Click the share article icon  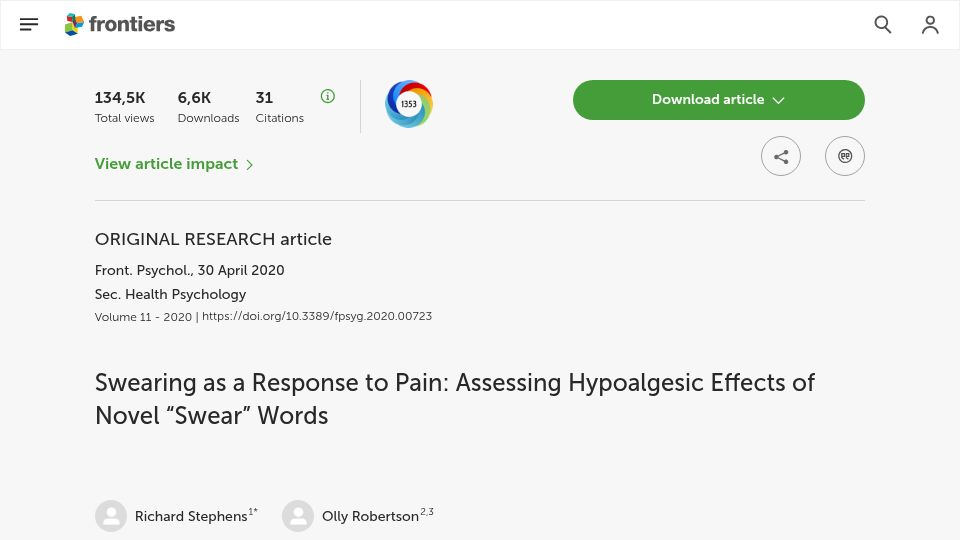tap(781, 156)
